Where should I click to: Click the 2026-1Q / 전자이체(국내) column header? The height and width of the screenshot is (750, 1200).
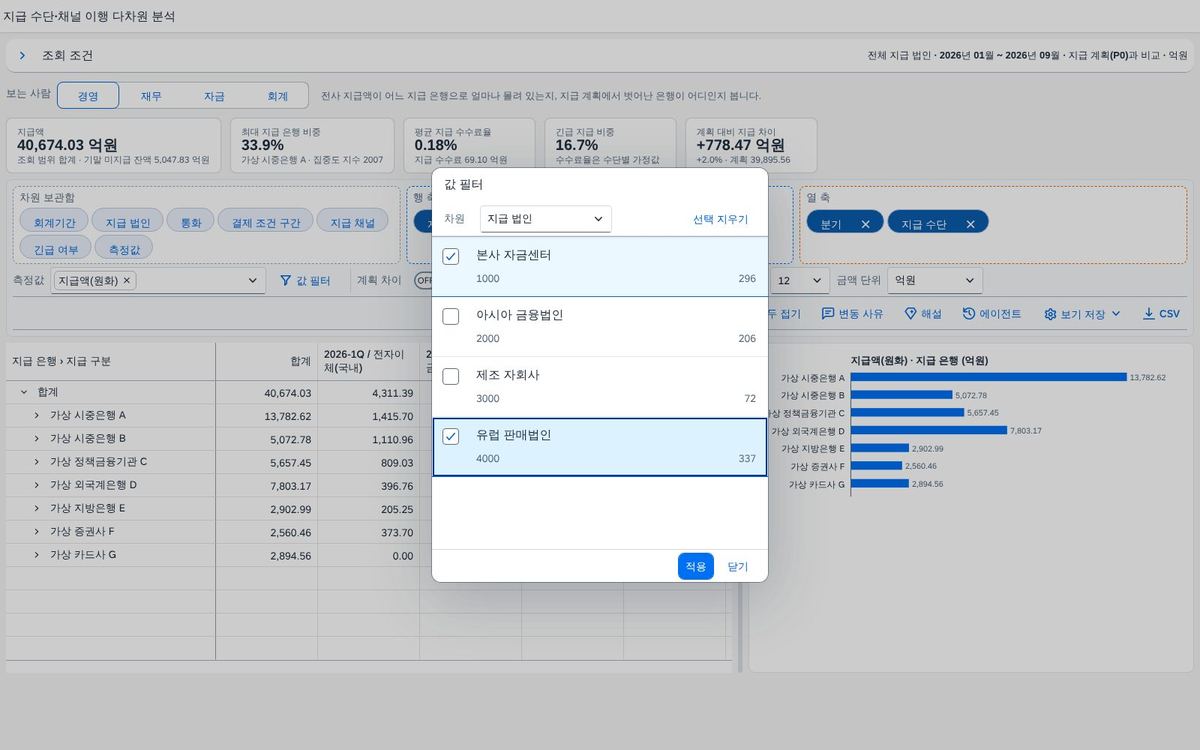click(369, 361)
